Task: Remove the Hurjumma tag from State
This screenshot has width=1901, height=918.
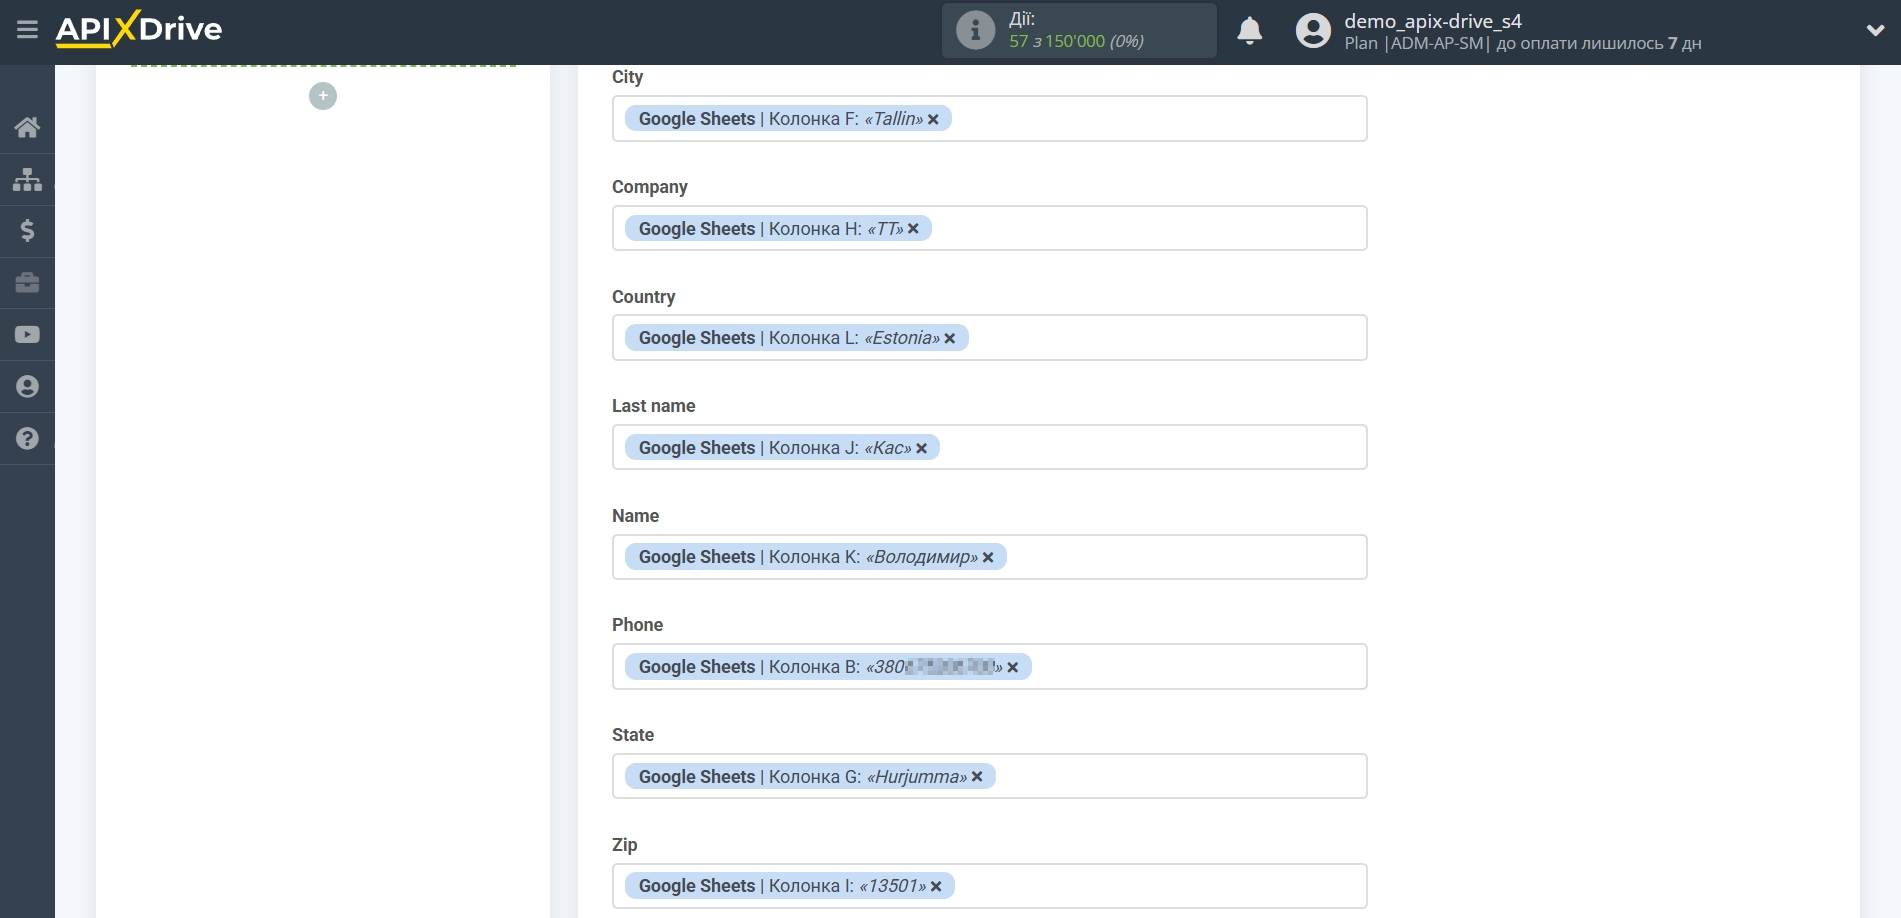Action: coord(977,777)
